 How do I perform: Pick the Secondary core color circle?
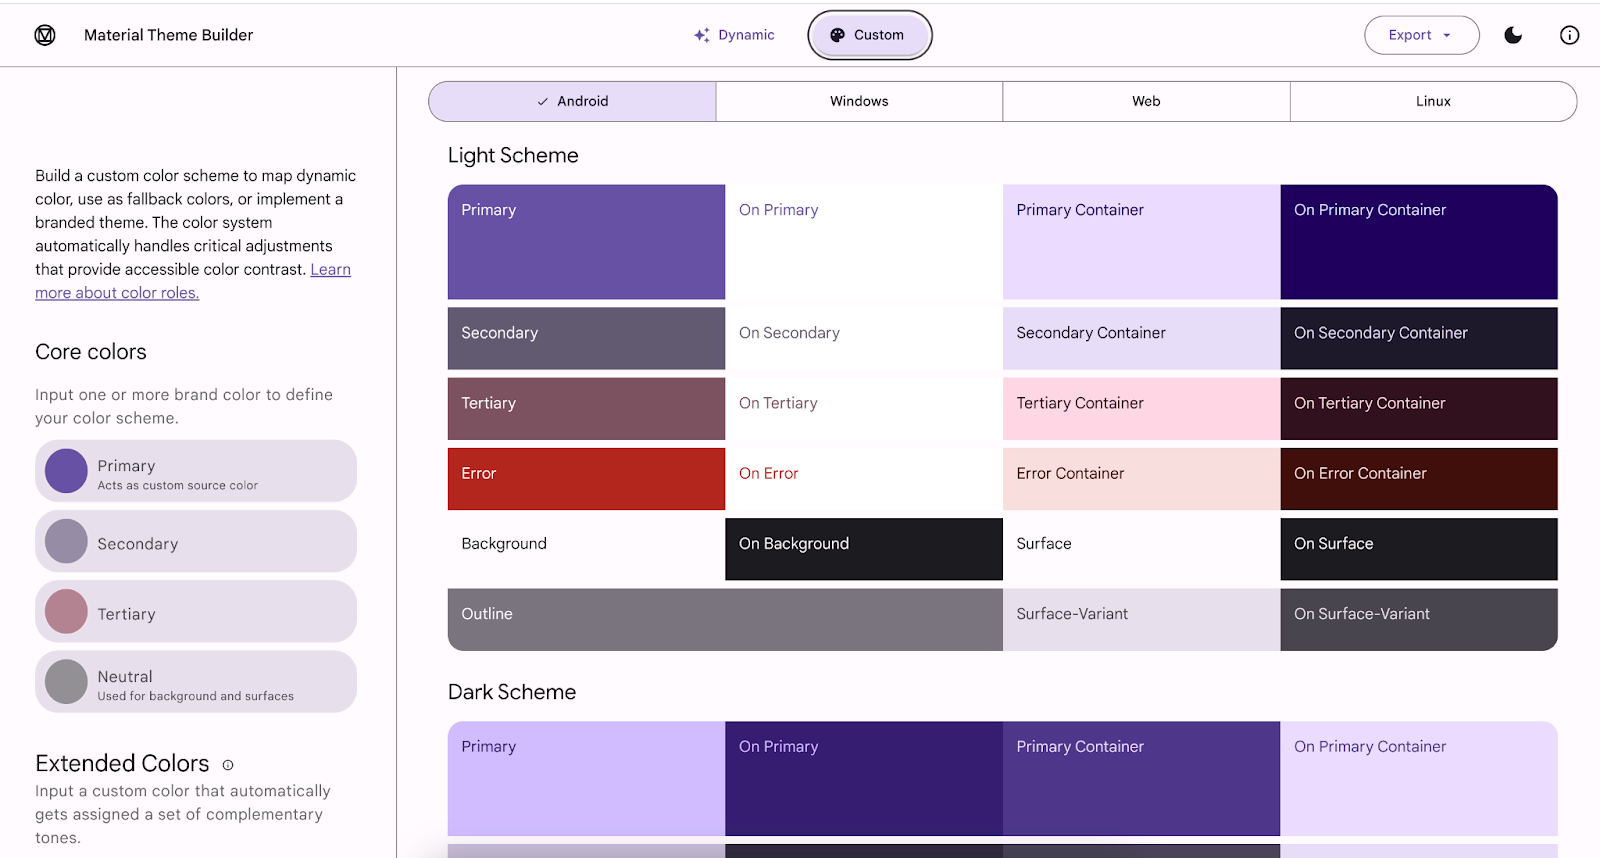click(x=66, y=541)
